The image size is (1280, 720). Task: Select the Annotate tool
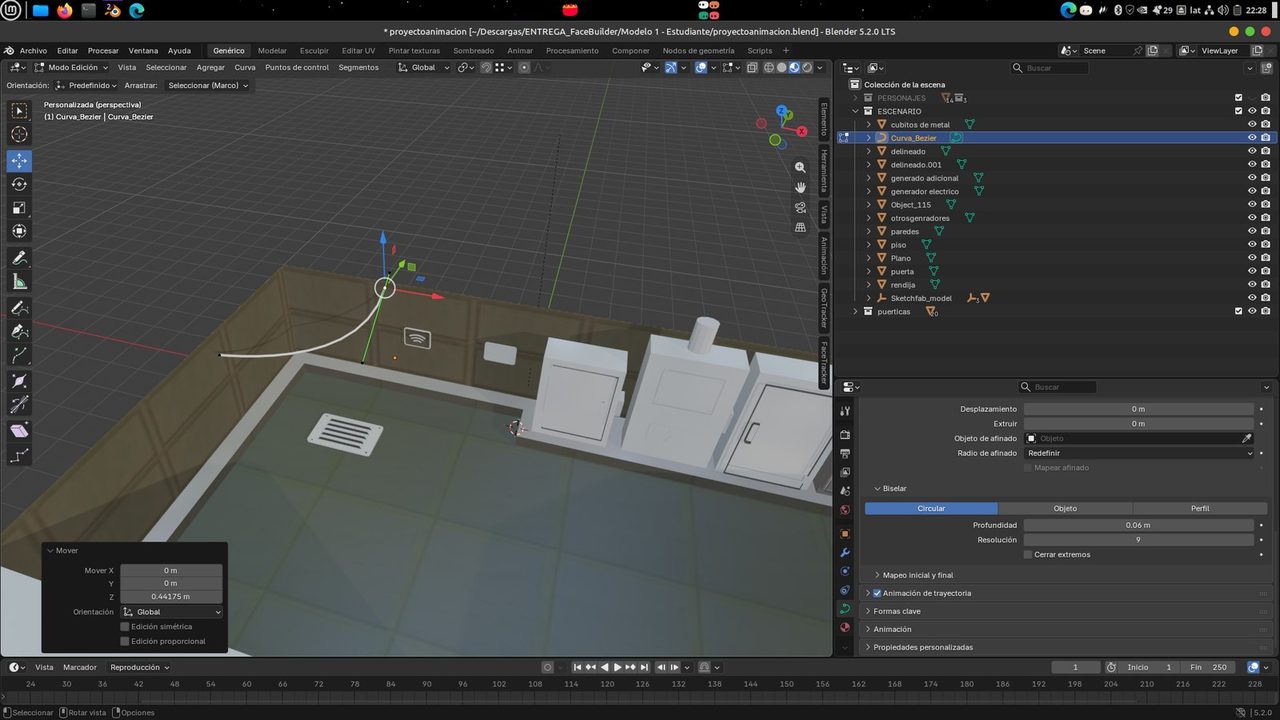pyautogui.click(x=19, y=258)
